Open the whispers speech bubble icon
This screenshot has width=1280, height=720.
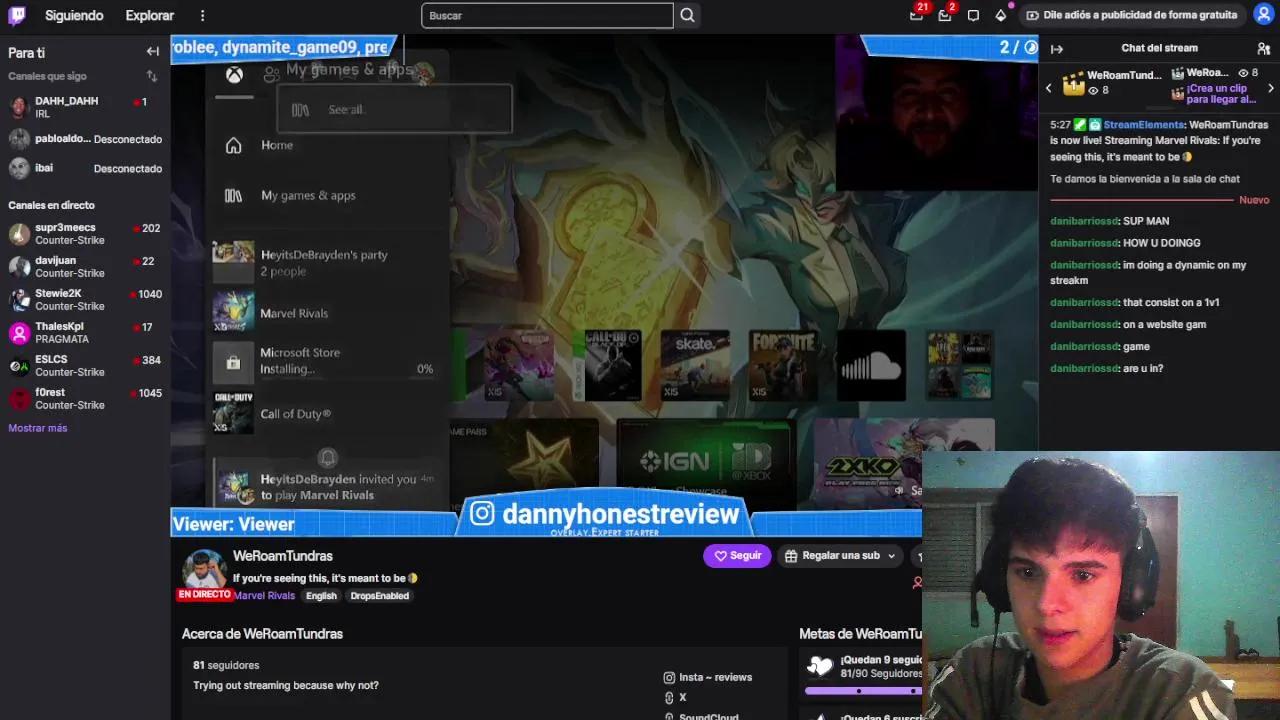973,16
